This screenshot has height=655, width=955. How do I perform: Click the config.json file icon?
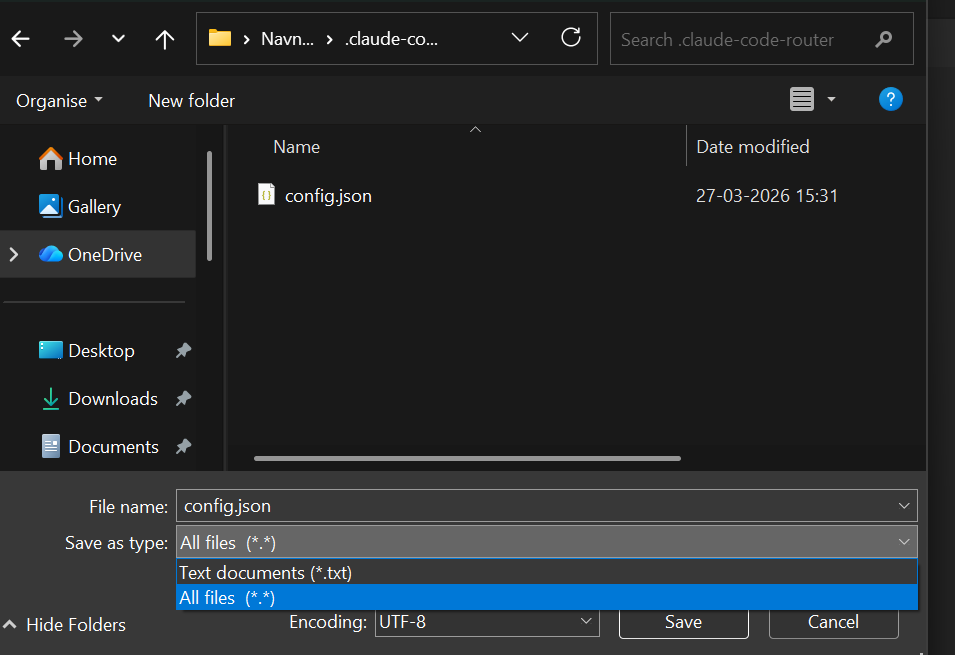(266, 195)
